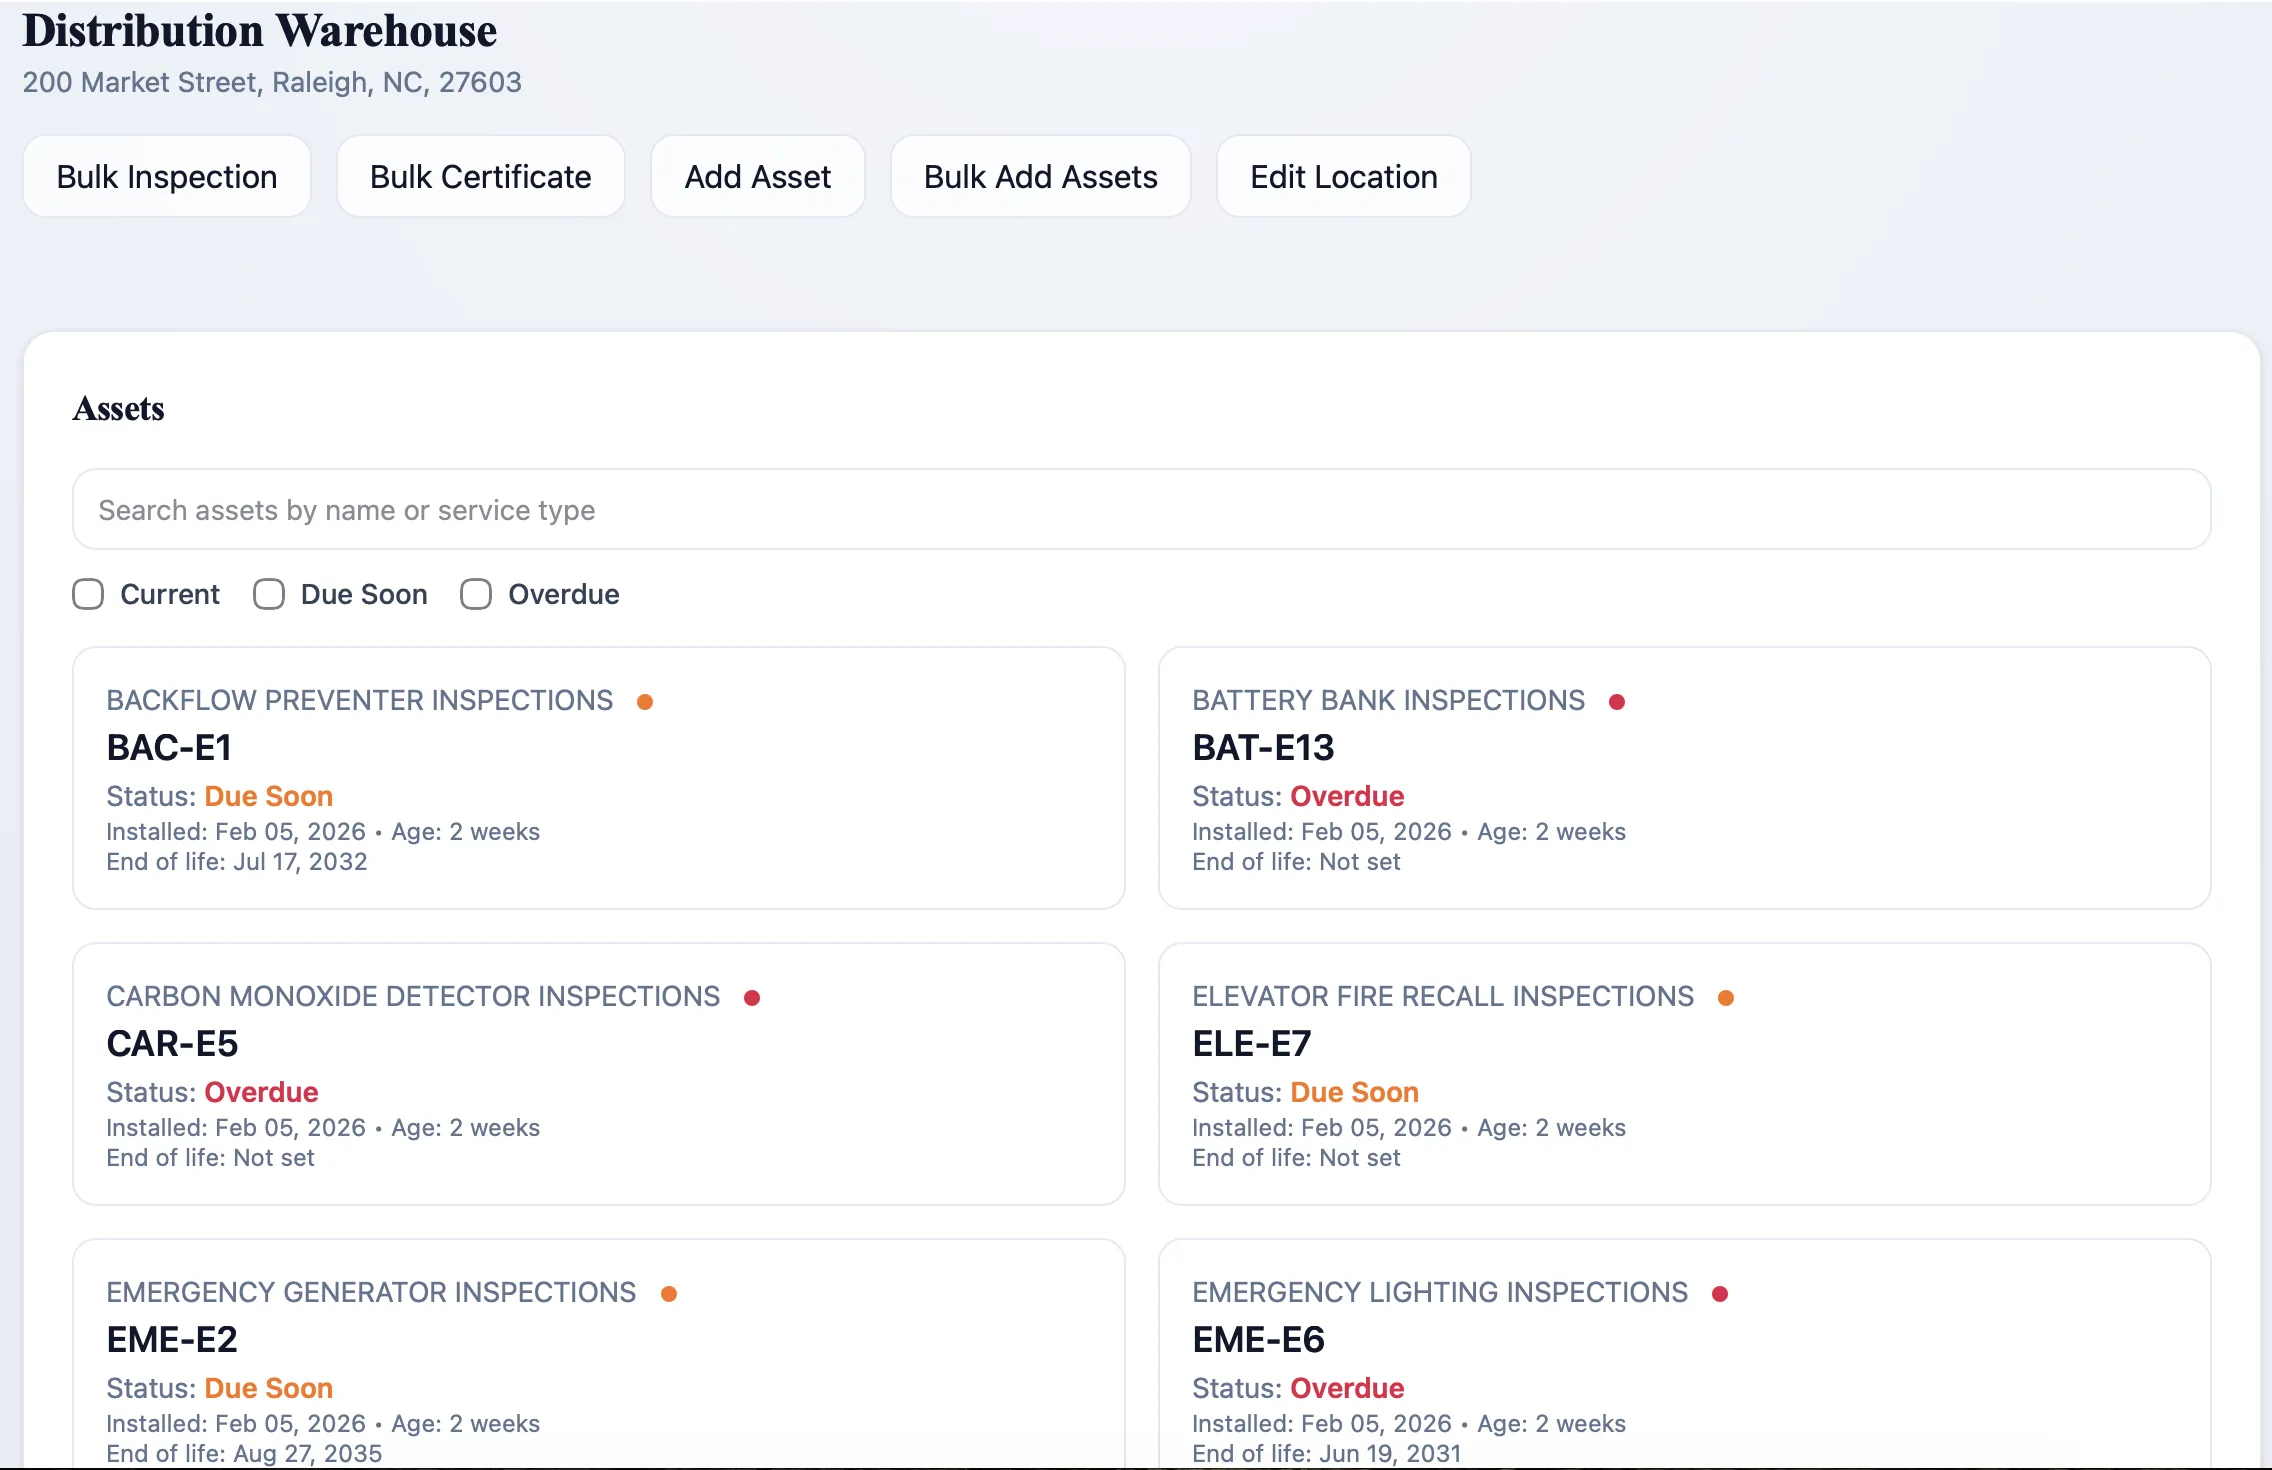Click the red status dot on EMERGENCY LIGHTING INSPECTIONS
Image resolution: width=2272 pixels, height=1470 pixels.
point(1720,1292)
